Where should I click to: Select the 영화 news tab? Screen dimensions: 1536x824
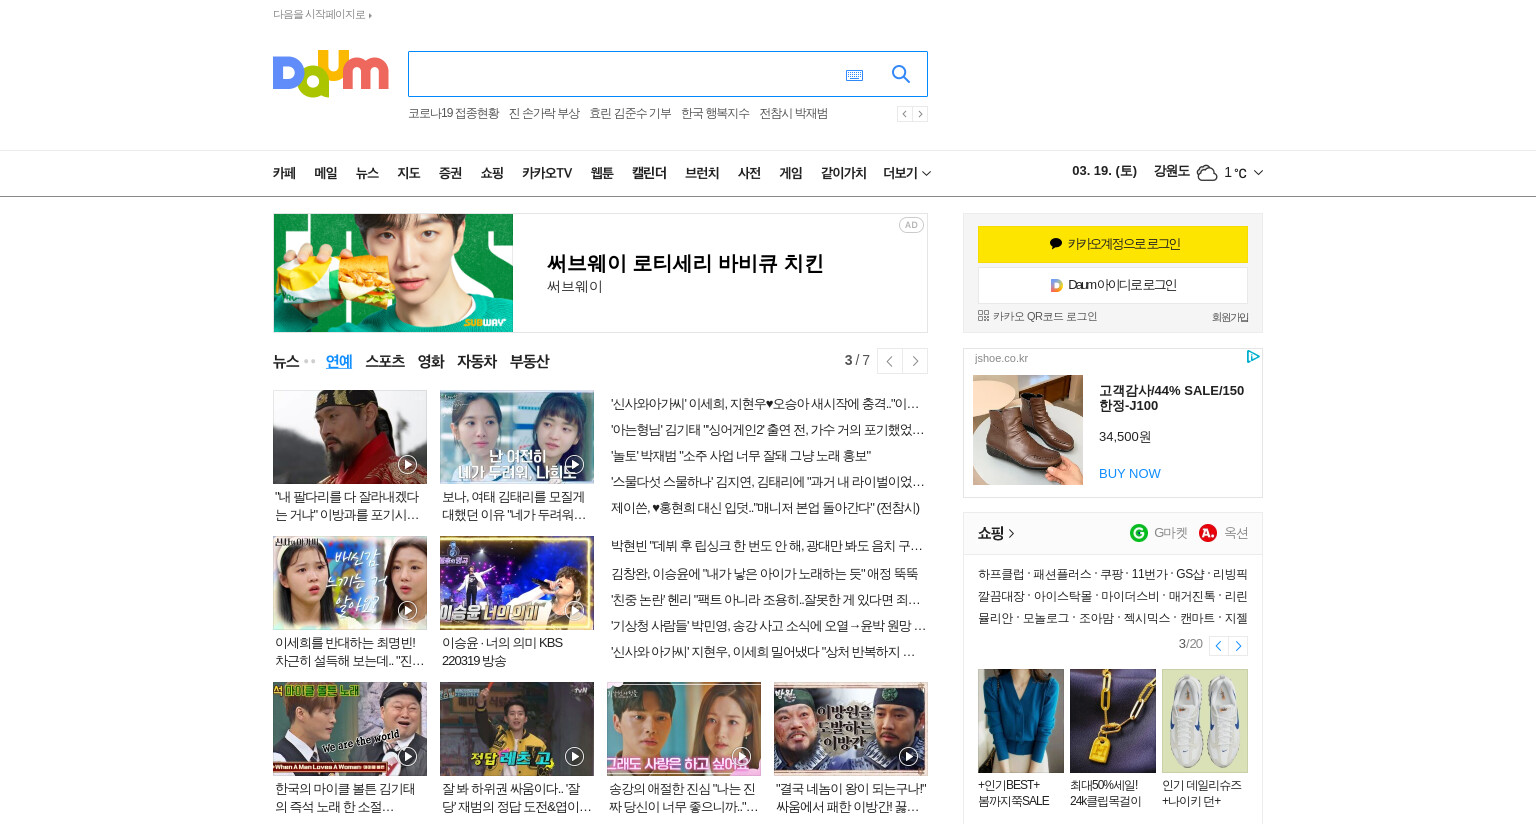pyautogui.click(x=431, y=361)
